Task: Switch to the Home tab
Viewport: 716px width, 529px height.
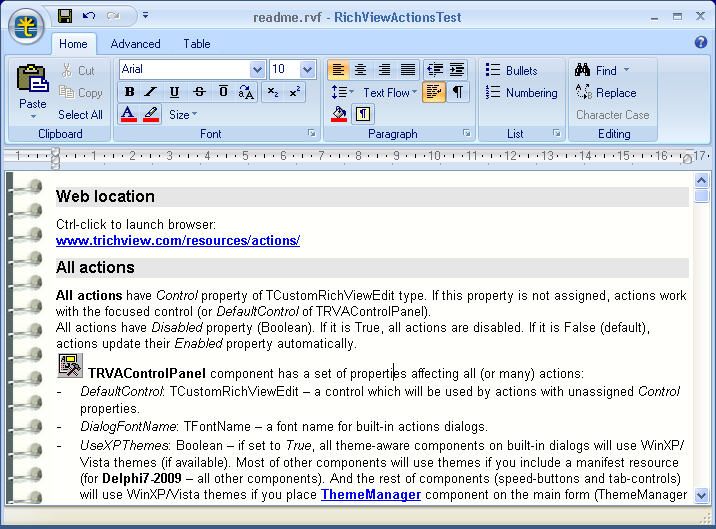Action: coord(73,44)
